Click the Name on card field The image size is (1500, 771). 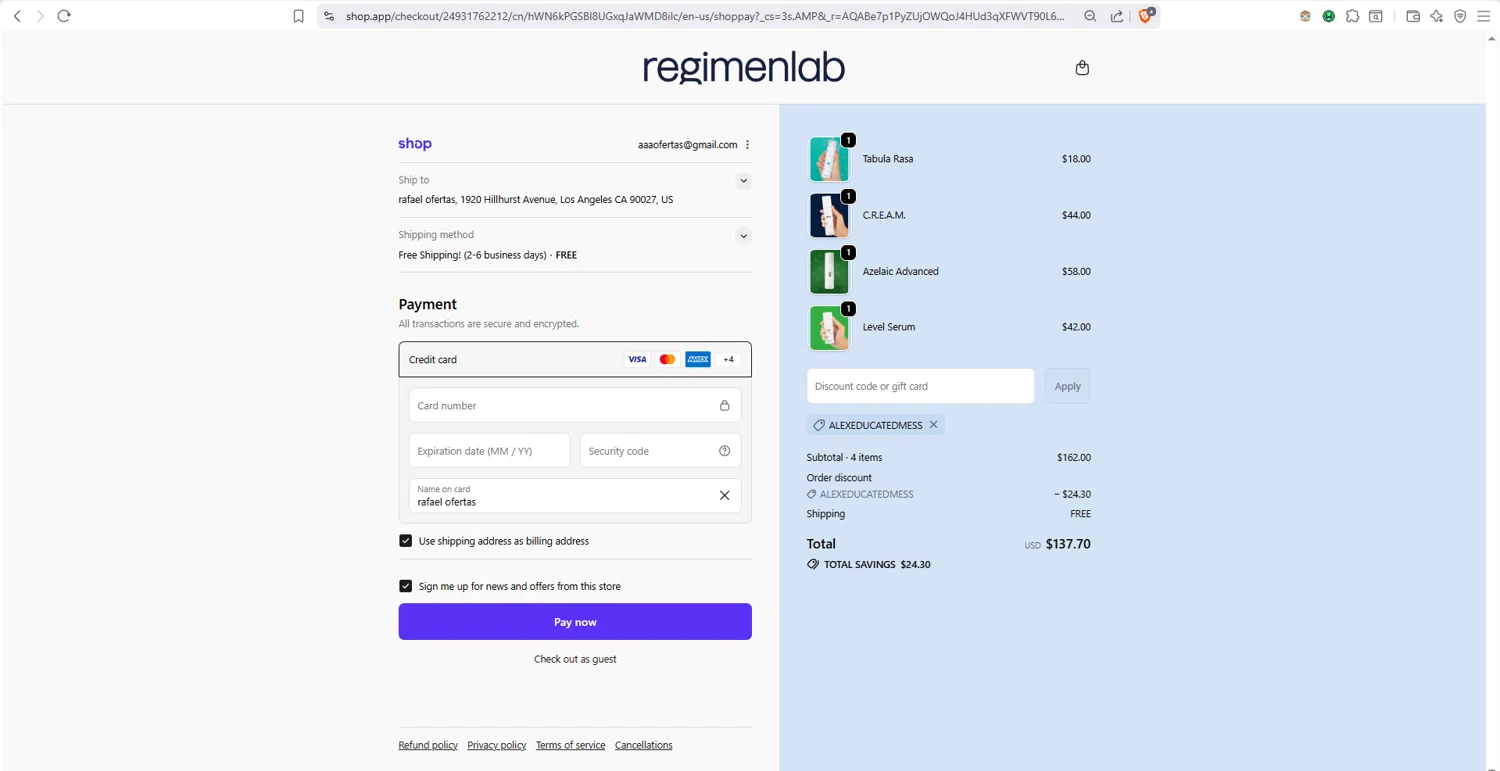point(575,495)
